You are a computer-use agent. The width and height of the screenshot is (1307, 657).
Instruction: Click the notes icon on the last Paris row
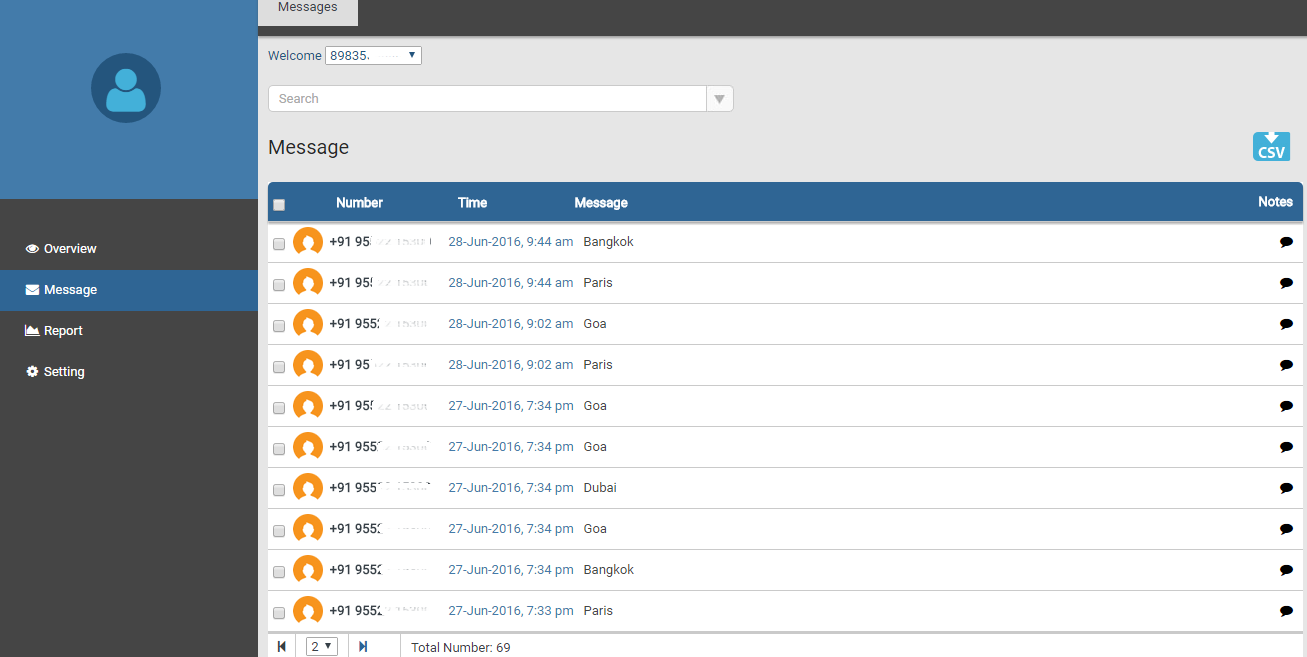click(x=1286, y=611)
